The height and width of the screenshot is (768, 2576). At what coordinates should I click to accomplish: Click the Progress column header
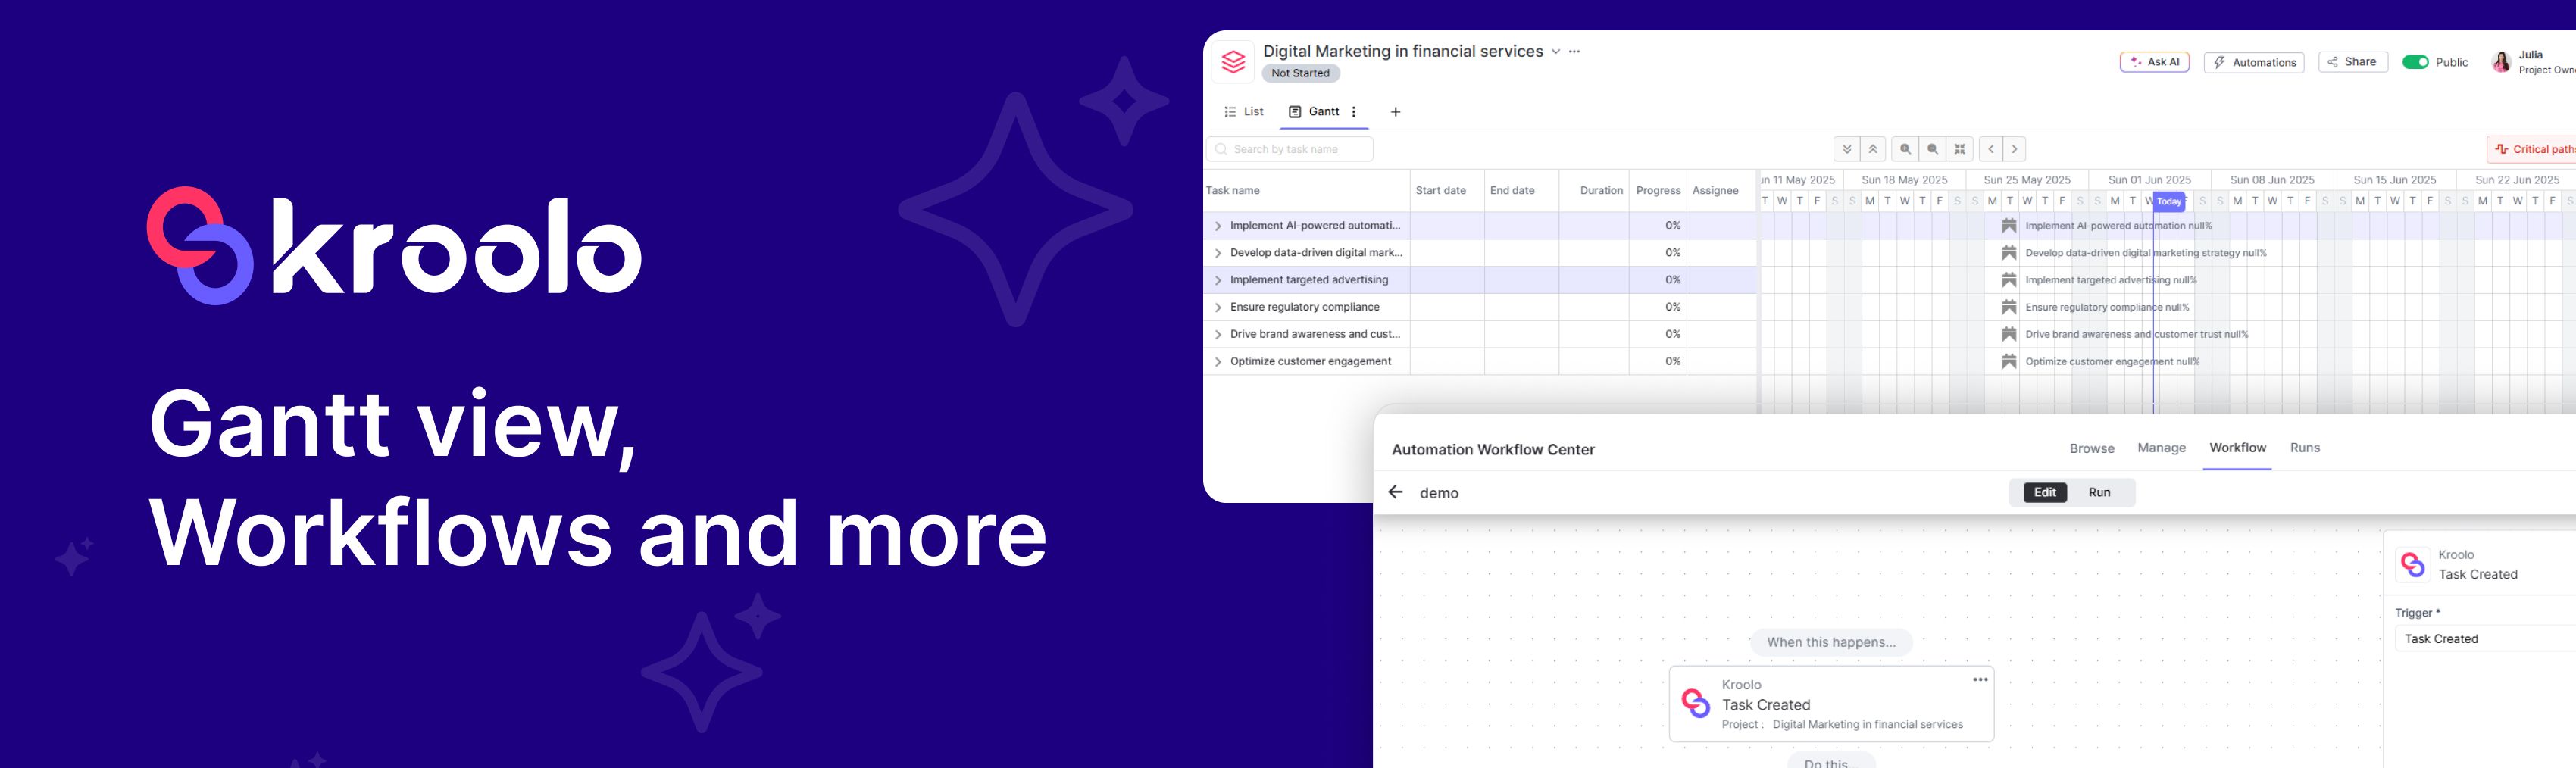click(1658, 190)
